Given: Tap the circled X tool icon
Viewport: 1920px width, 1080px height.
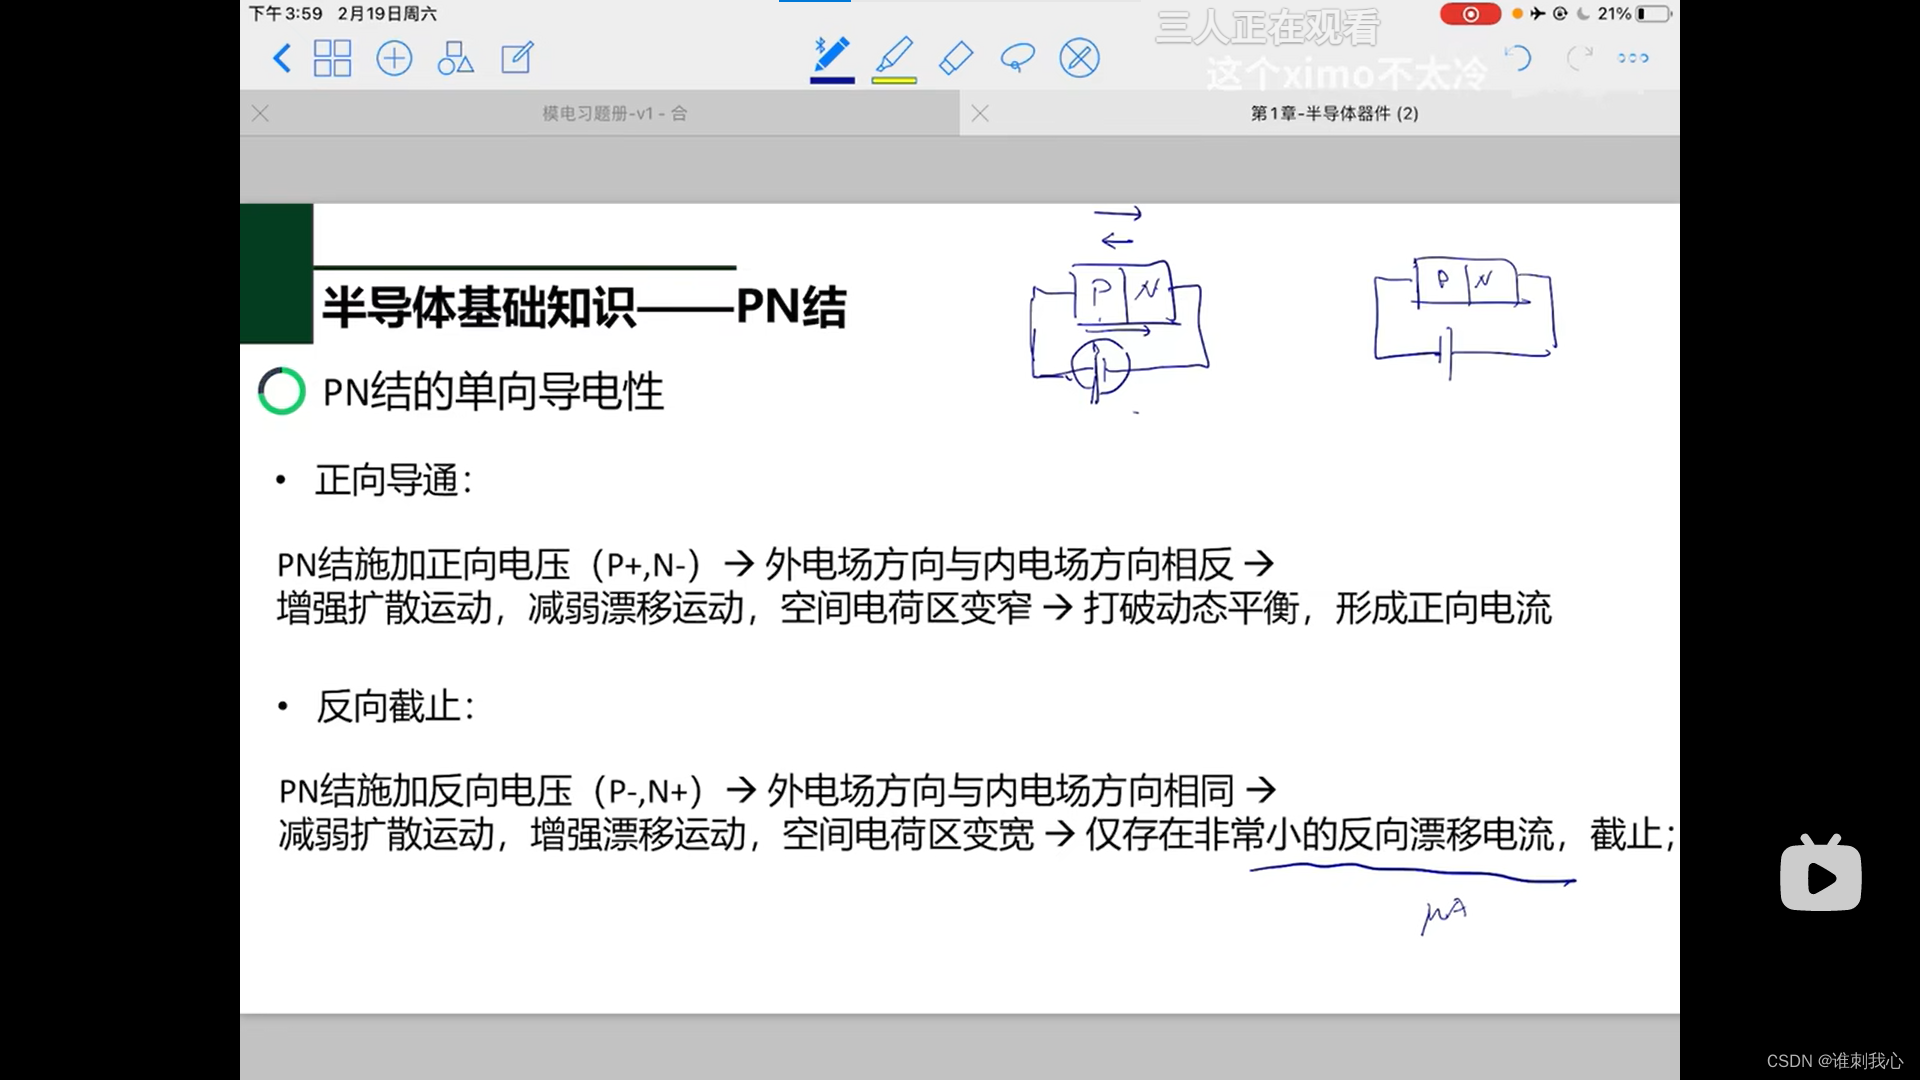Looking at the screenshot, I should pyautogui.click(x=1079, y=58).
